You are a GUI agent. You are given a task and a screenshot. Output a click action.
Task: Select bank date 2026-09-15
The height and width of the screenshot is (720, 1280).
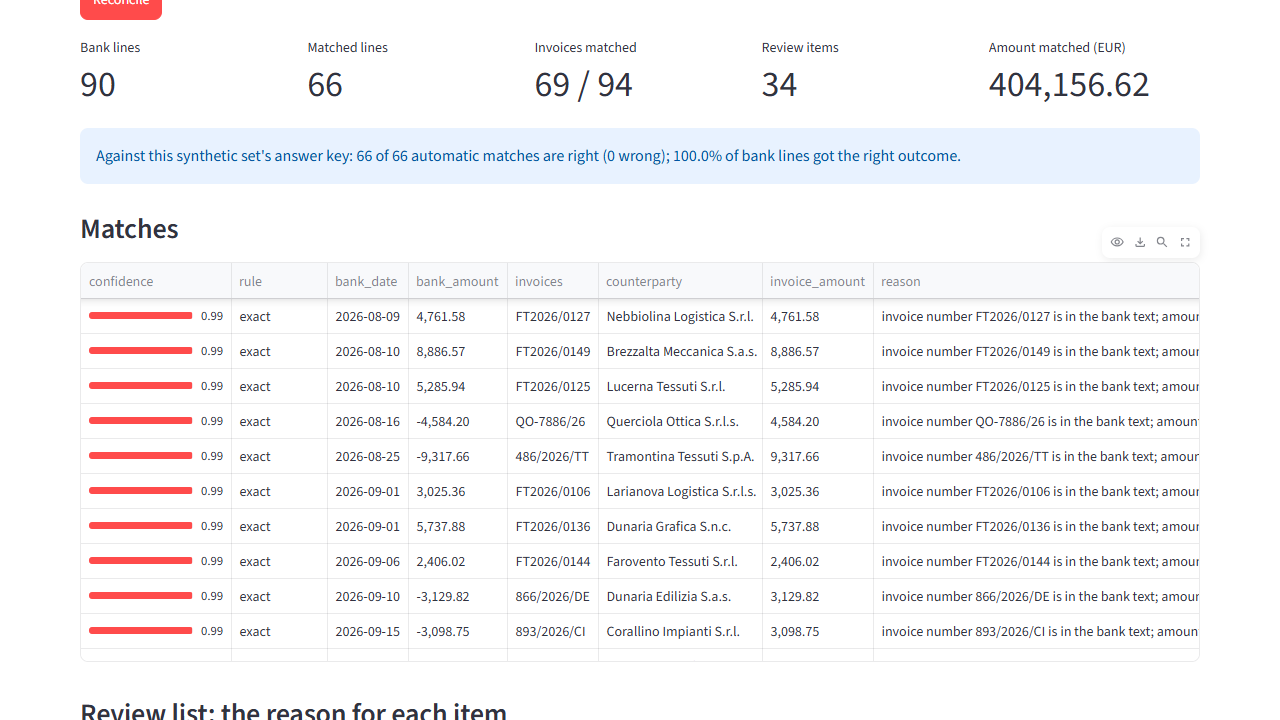pyautogui.click(x=367, y=631)
